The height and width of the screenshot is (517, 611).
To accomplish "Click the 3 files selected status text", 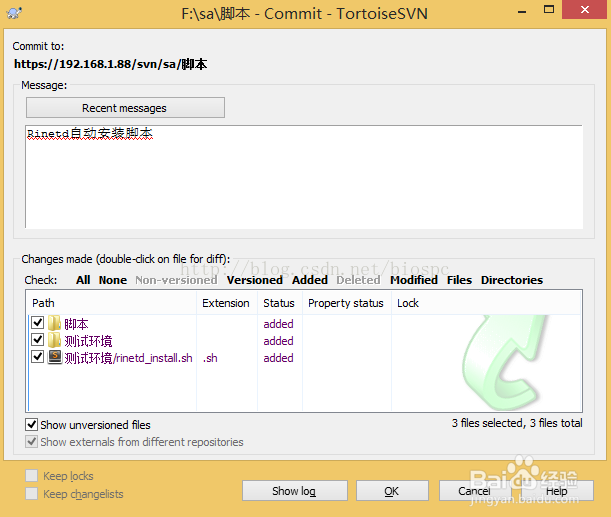I will (x=517, y=423).
